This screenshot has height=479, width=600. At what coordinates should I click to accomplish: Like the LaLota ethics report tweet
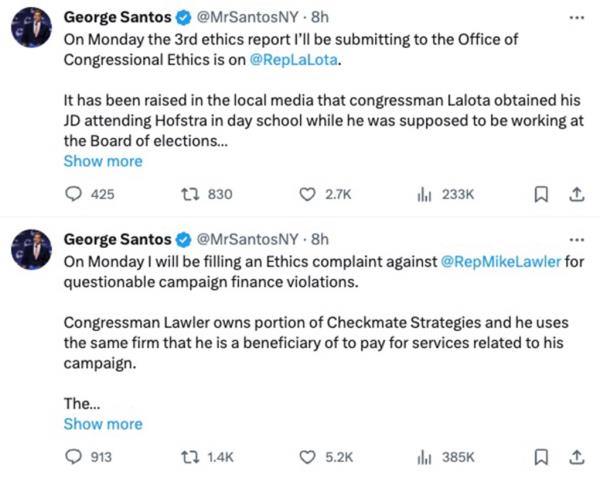308,195
